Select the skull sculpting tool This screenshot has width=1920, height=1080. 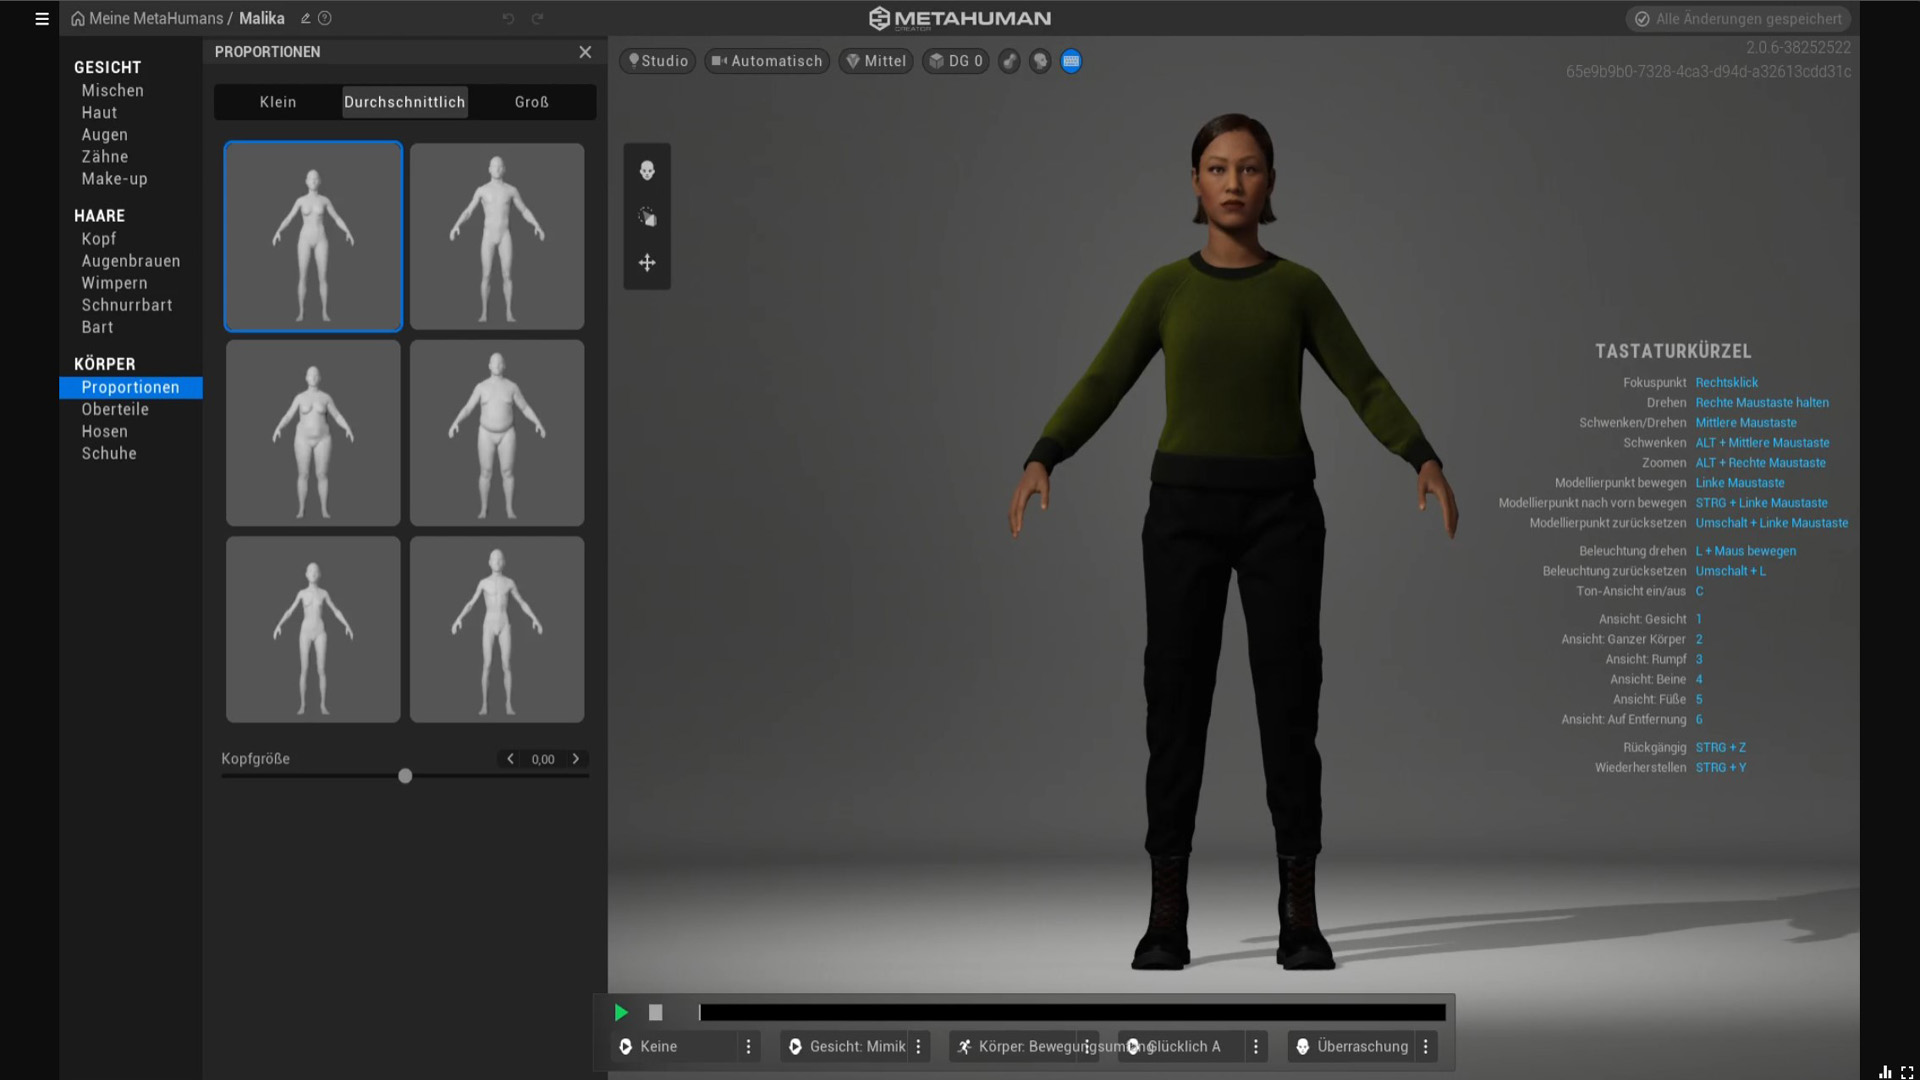(647, 170)
